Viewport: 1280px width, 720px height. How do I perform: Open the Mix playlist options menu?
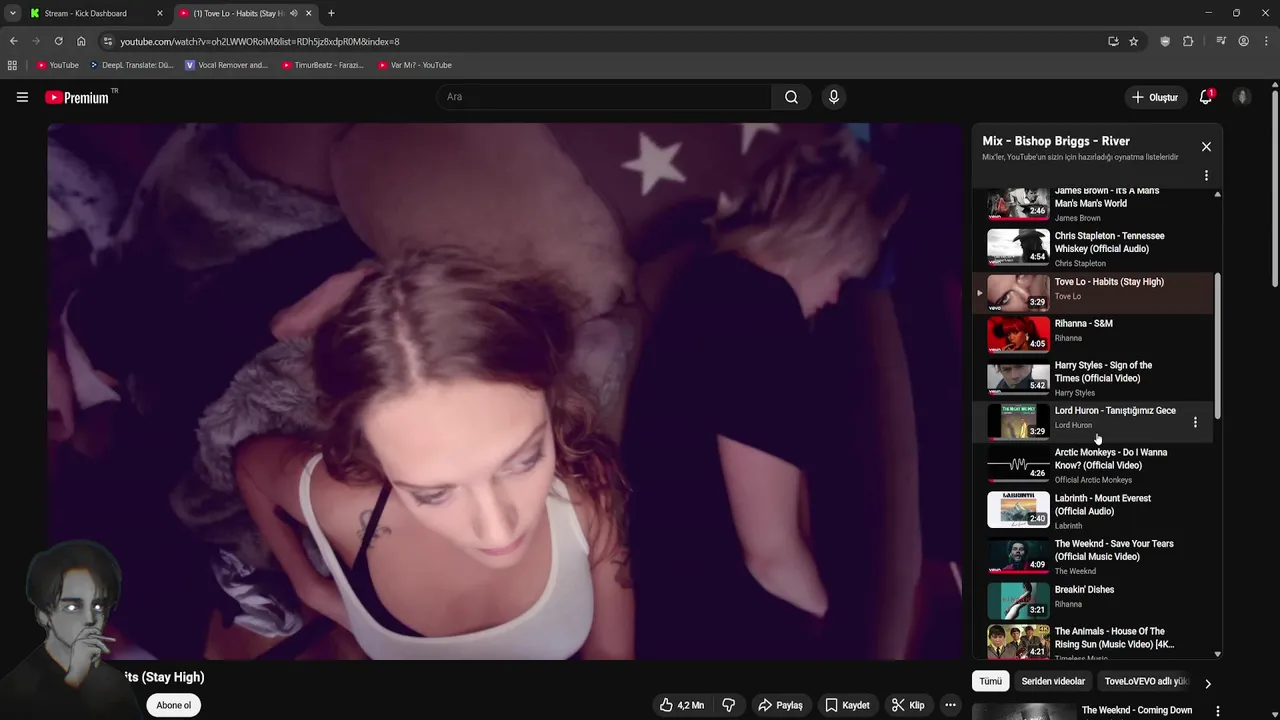pos(1206,175)
